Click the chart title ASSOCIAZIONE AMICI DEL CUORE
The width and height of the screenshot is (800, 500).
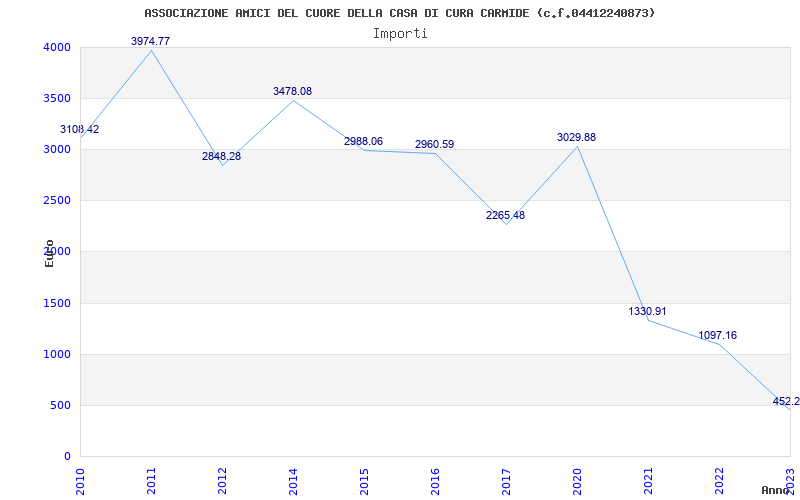click(x=399, y=13)
